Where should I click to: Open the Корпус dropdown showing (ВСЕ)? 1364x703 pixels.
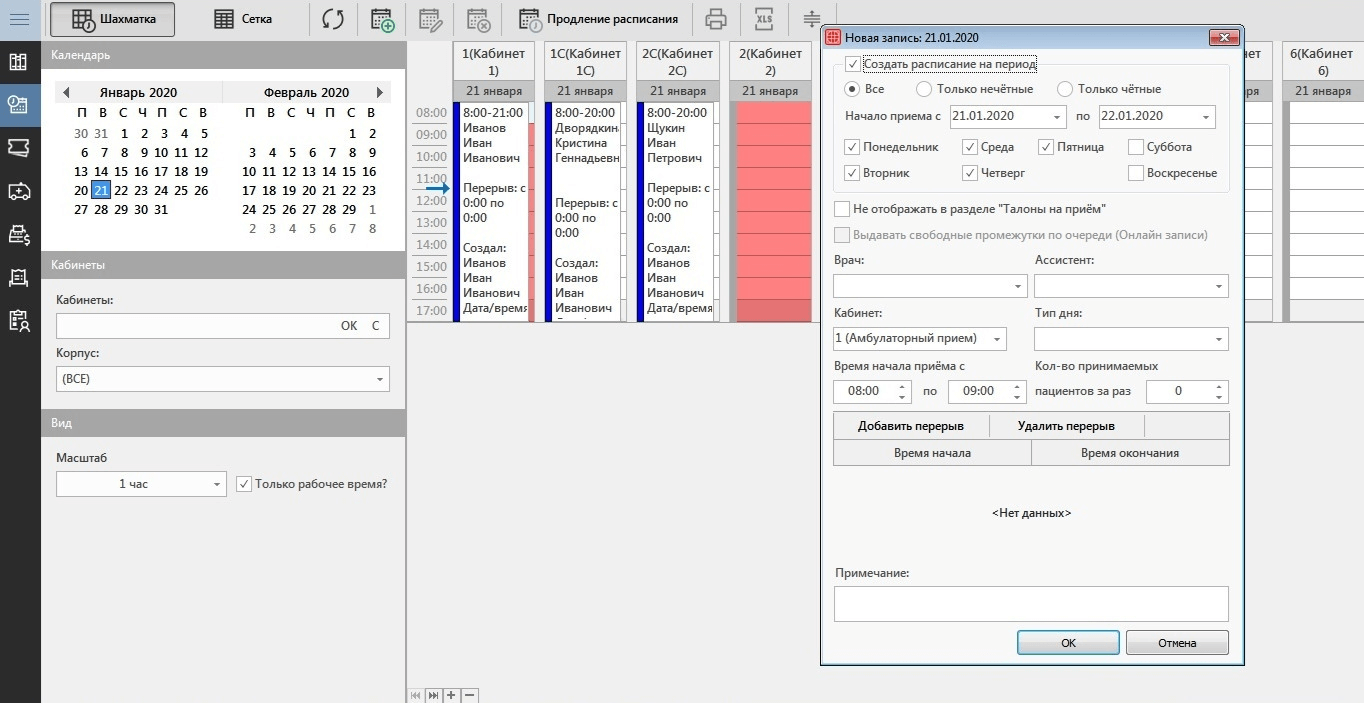380,379
